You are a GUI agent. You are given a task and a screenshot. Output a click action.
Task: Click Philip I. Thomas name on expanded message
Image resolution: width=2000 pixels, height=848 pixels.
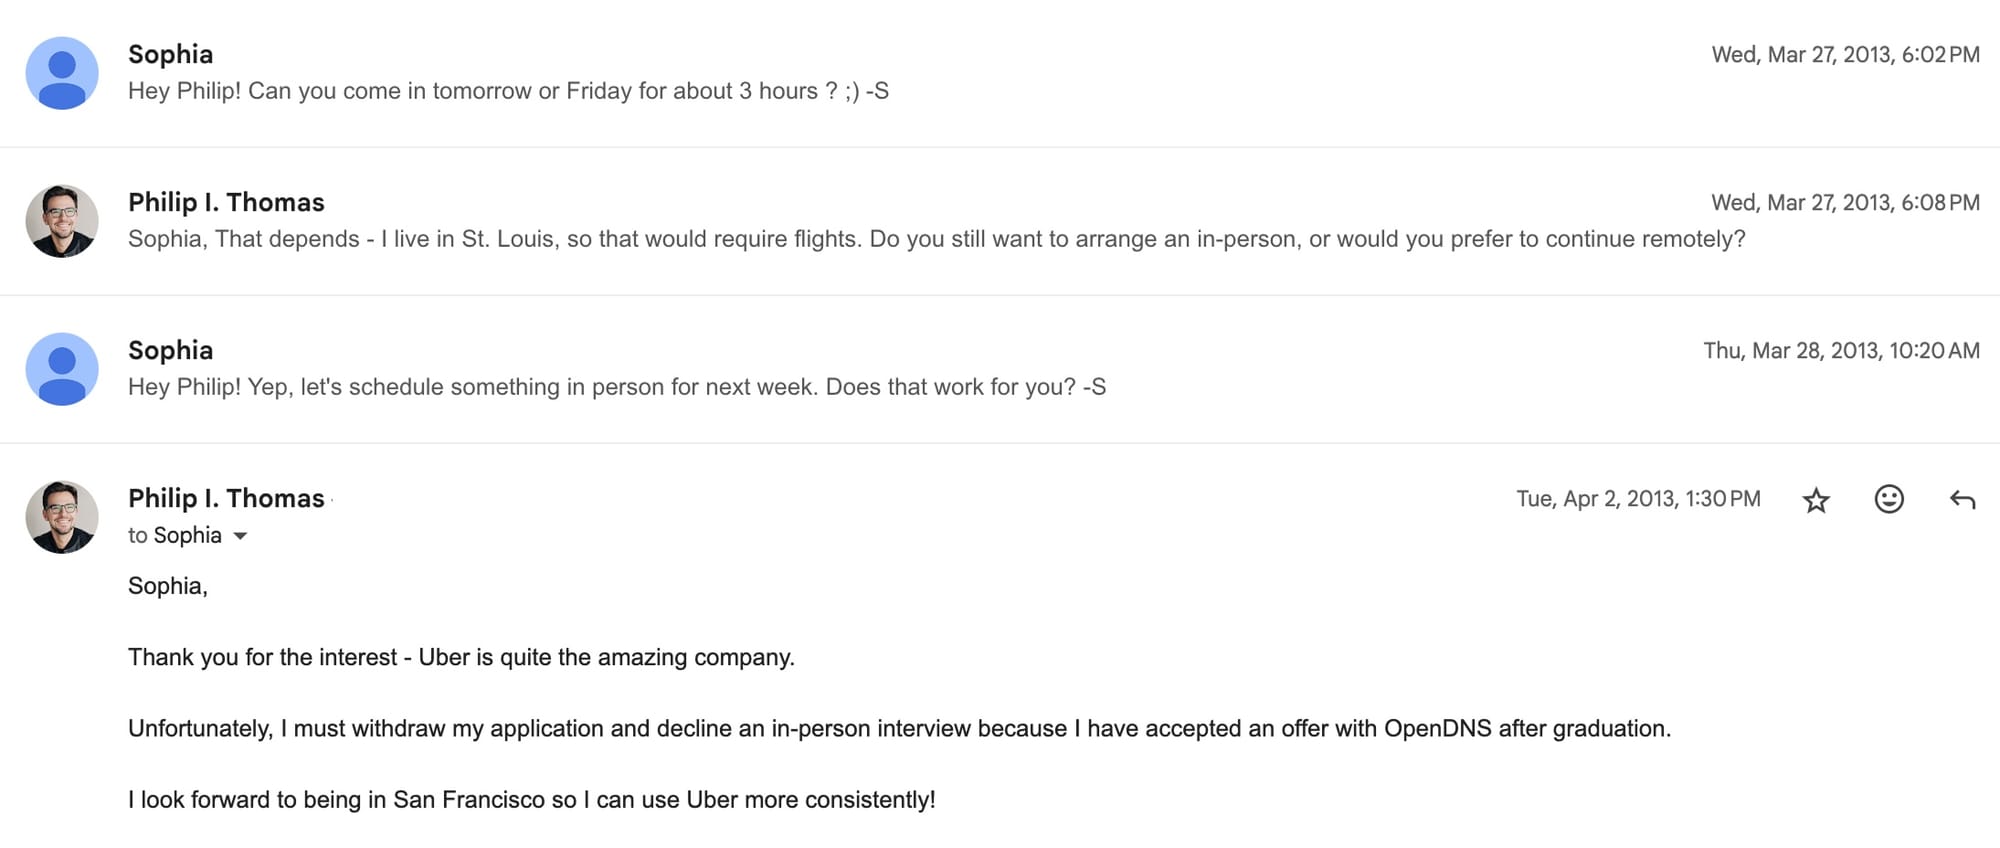(x=226, y=498)
